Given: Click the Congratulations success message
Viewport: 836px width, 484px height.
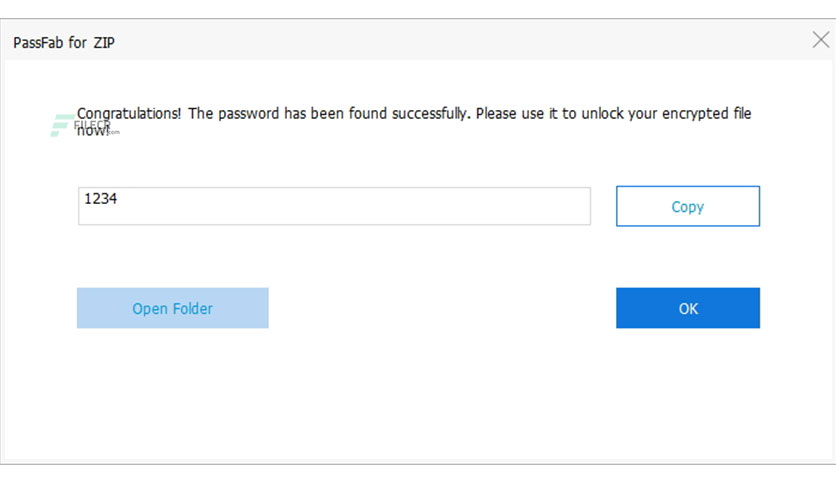Looking at the screenshot, I should 414,122.
